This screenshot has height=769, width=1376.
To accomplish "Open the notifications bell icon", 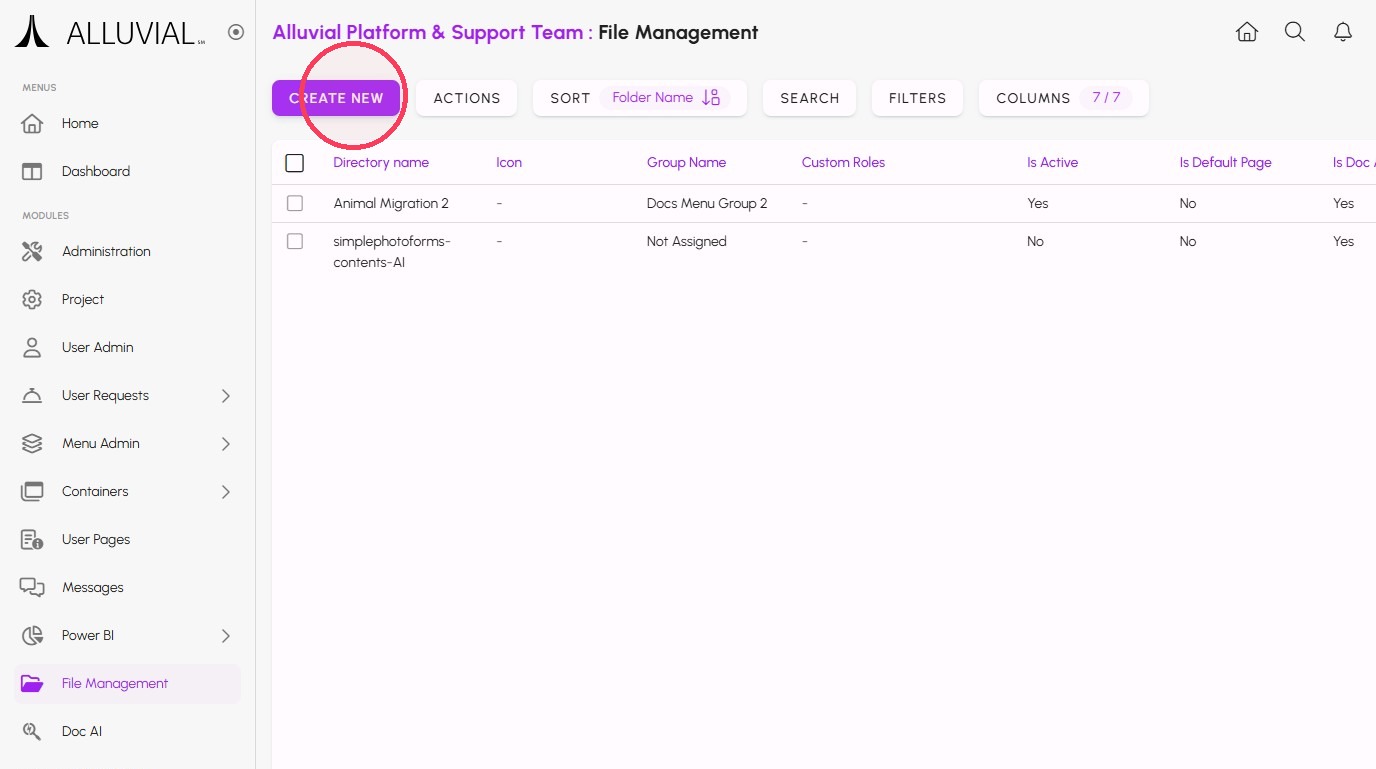I will pyautogui.click(x=1343, y=32).
